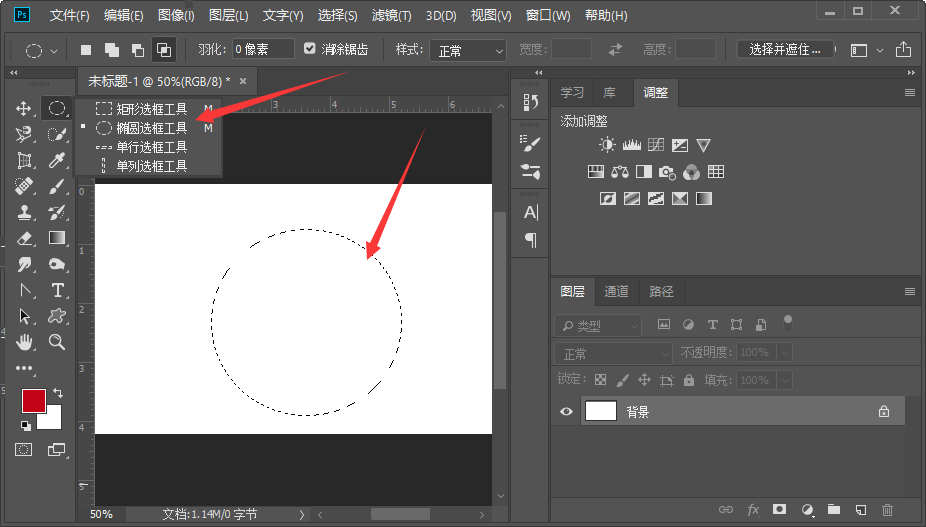The image size is (926, 527).
Task: Open the 滤镜(T) menu
Action: pyautogui.click(x=392, y=15)
